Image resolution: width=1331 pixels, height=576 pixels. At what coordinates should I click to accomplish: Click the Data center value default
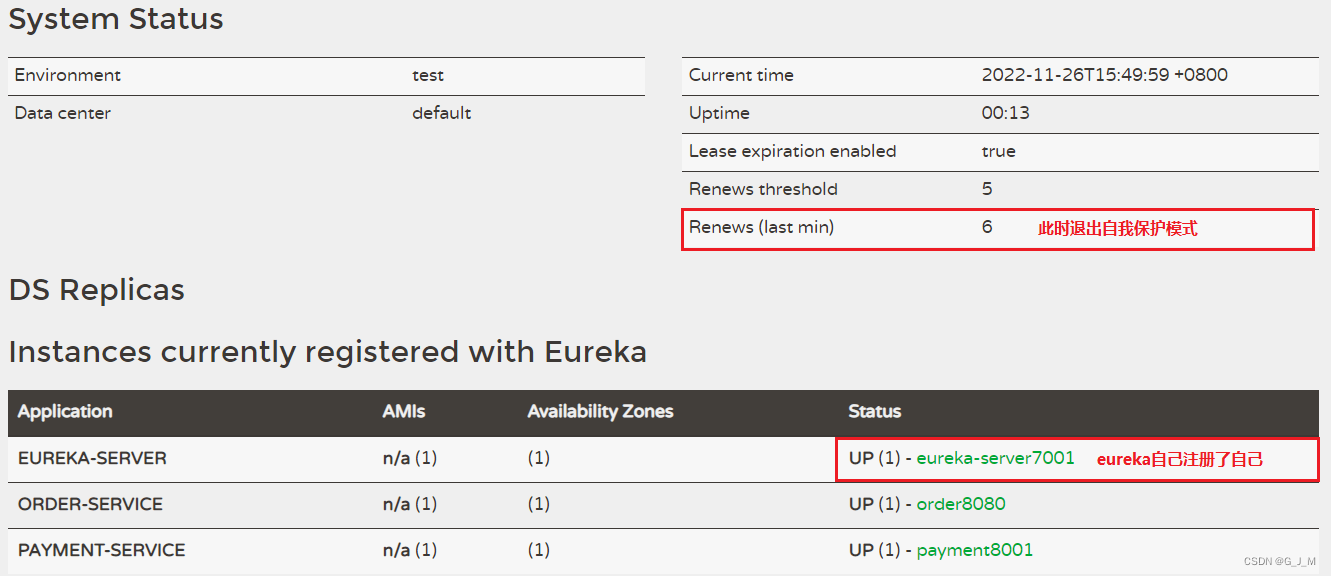coord(441,113)
